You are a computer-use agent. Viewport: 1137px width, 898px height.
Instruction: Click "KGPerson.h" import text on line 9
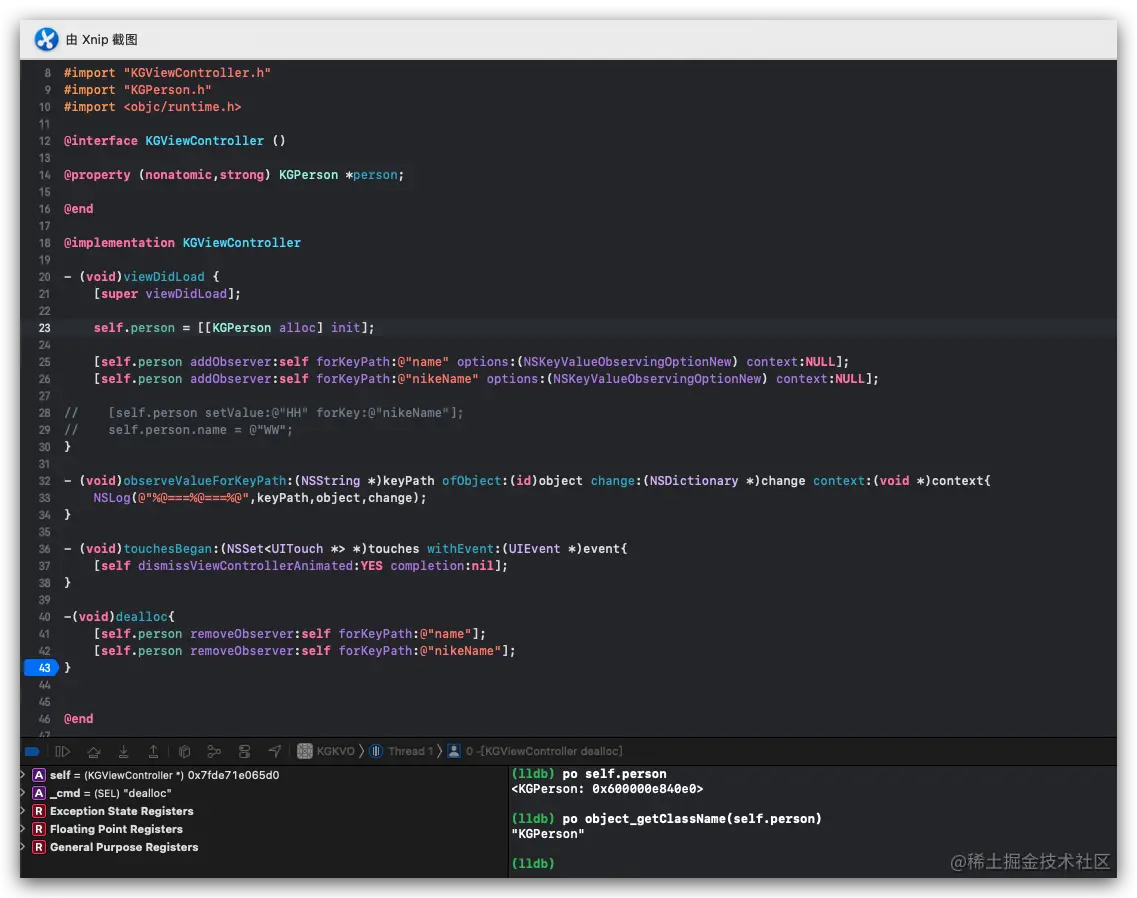click(x=168, y=89)
